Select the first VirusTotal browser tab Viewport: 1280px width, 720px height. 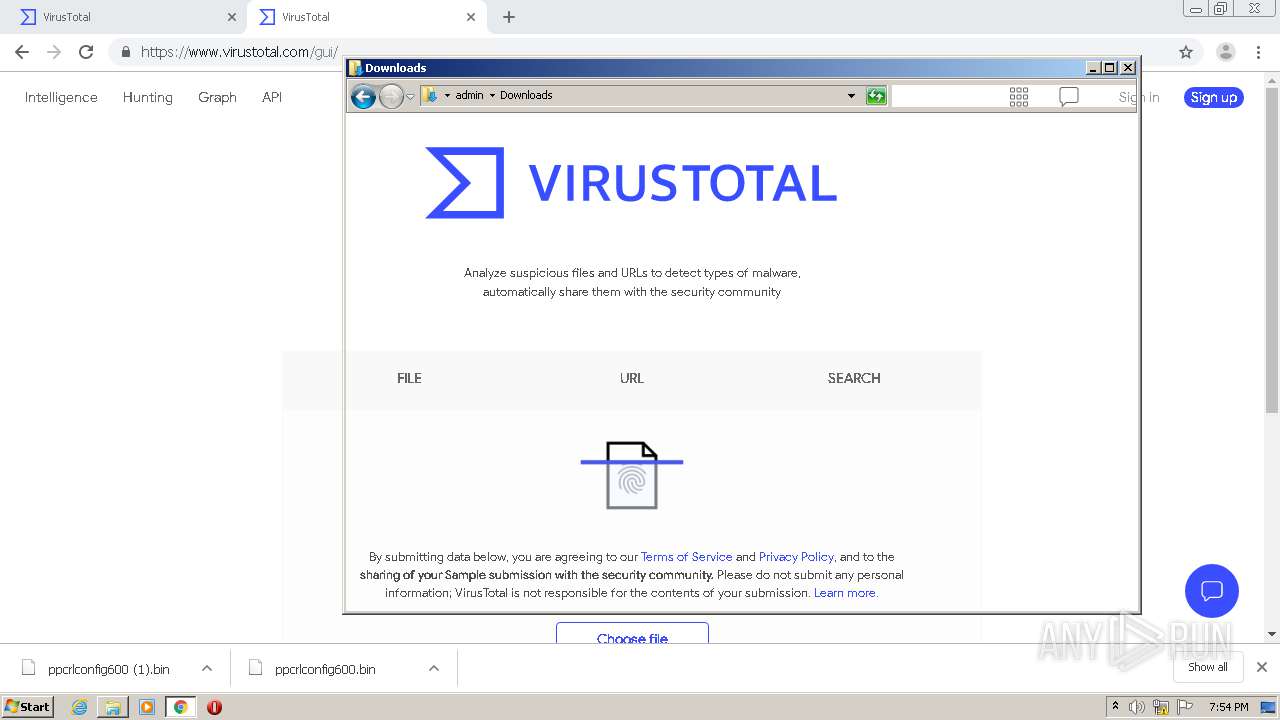[125, 17]
